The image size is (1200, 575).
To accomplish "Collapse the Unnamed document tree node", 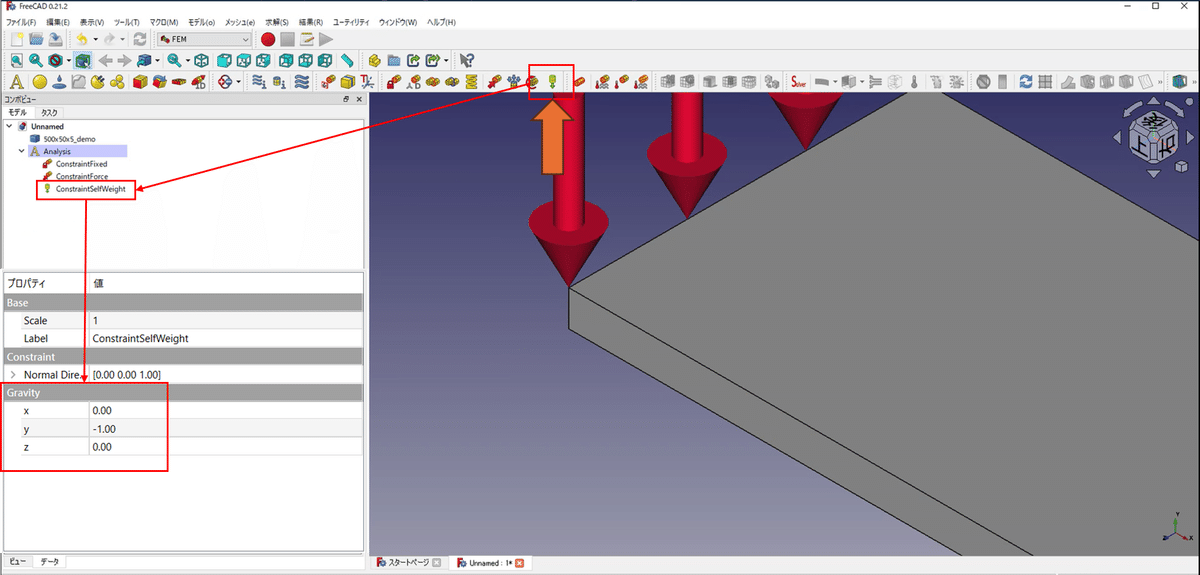I will [10, 127].
